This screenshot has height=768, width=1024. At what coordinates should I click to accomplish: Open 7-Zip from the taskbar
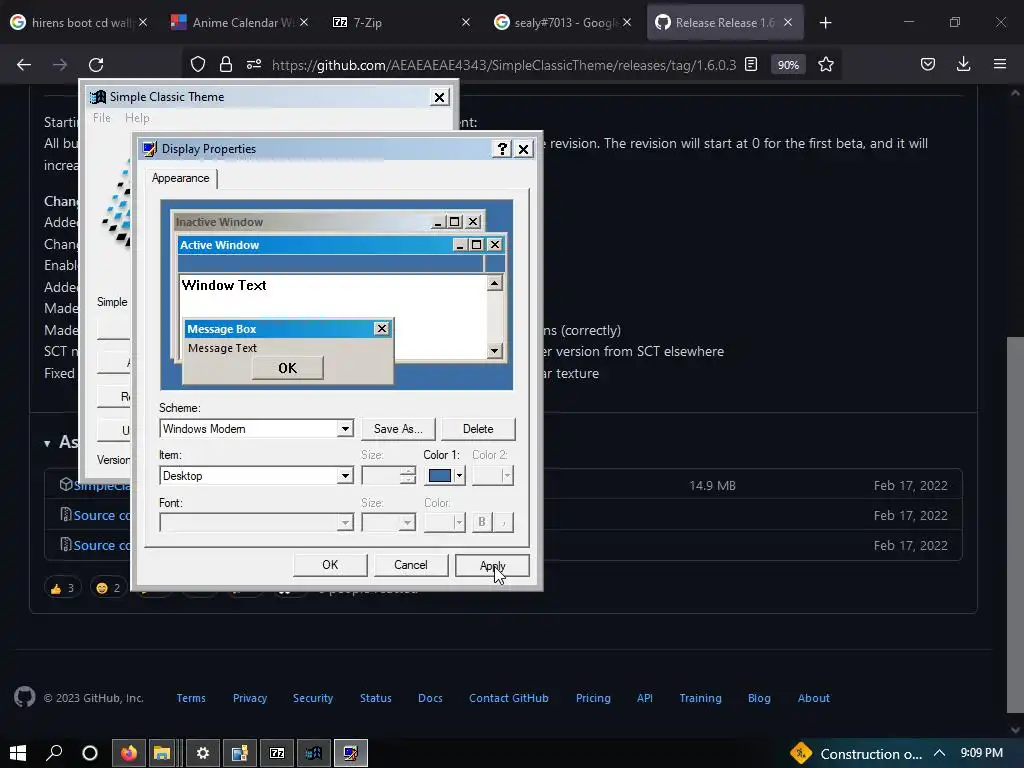[x=277, y=753]
